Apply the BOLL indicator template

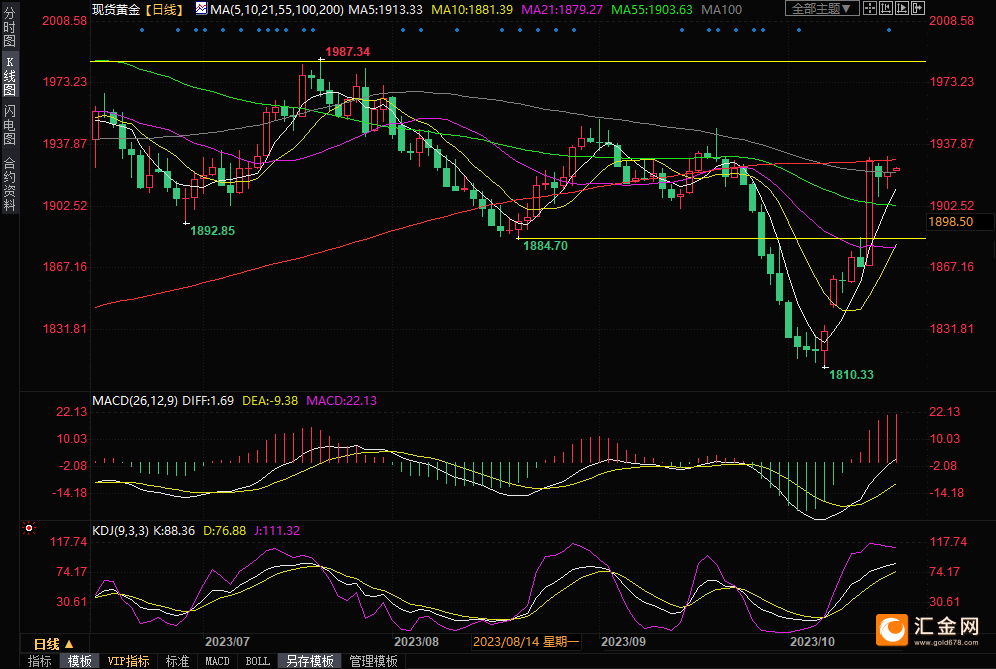[257, 661]
